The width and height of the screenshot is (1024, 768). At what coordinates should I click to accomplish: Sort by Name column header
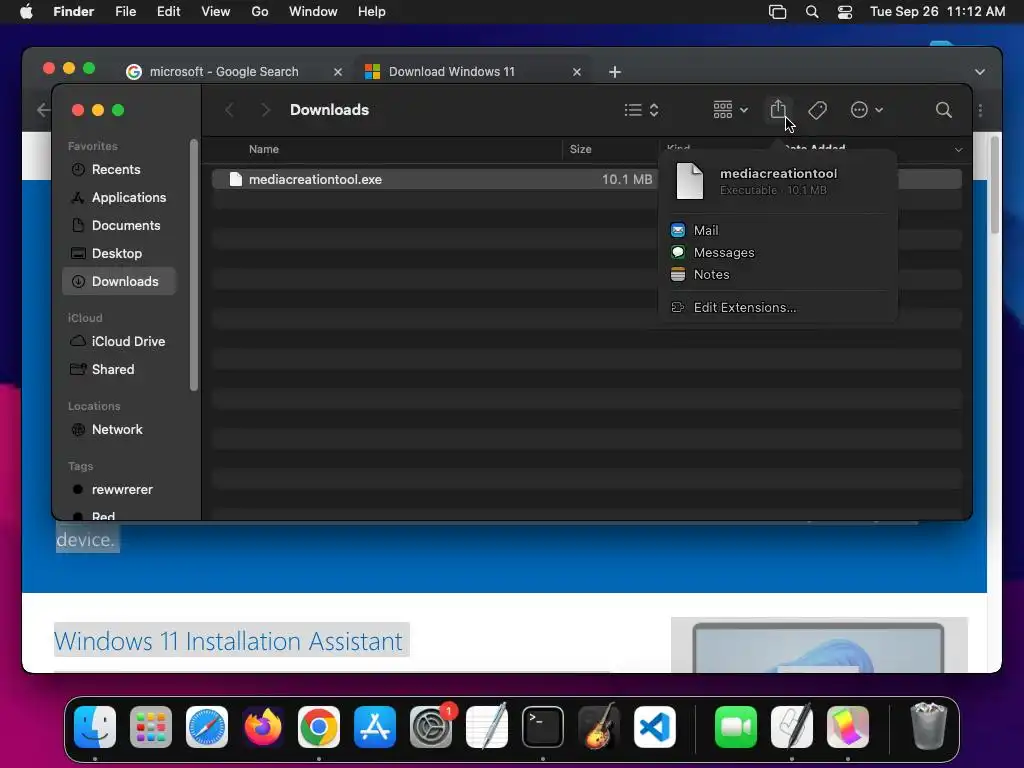pos(263,149)
